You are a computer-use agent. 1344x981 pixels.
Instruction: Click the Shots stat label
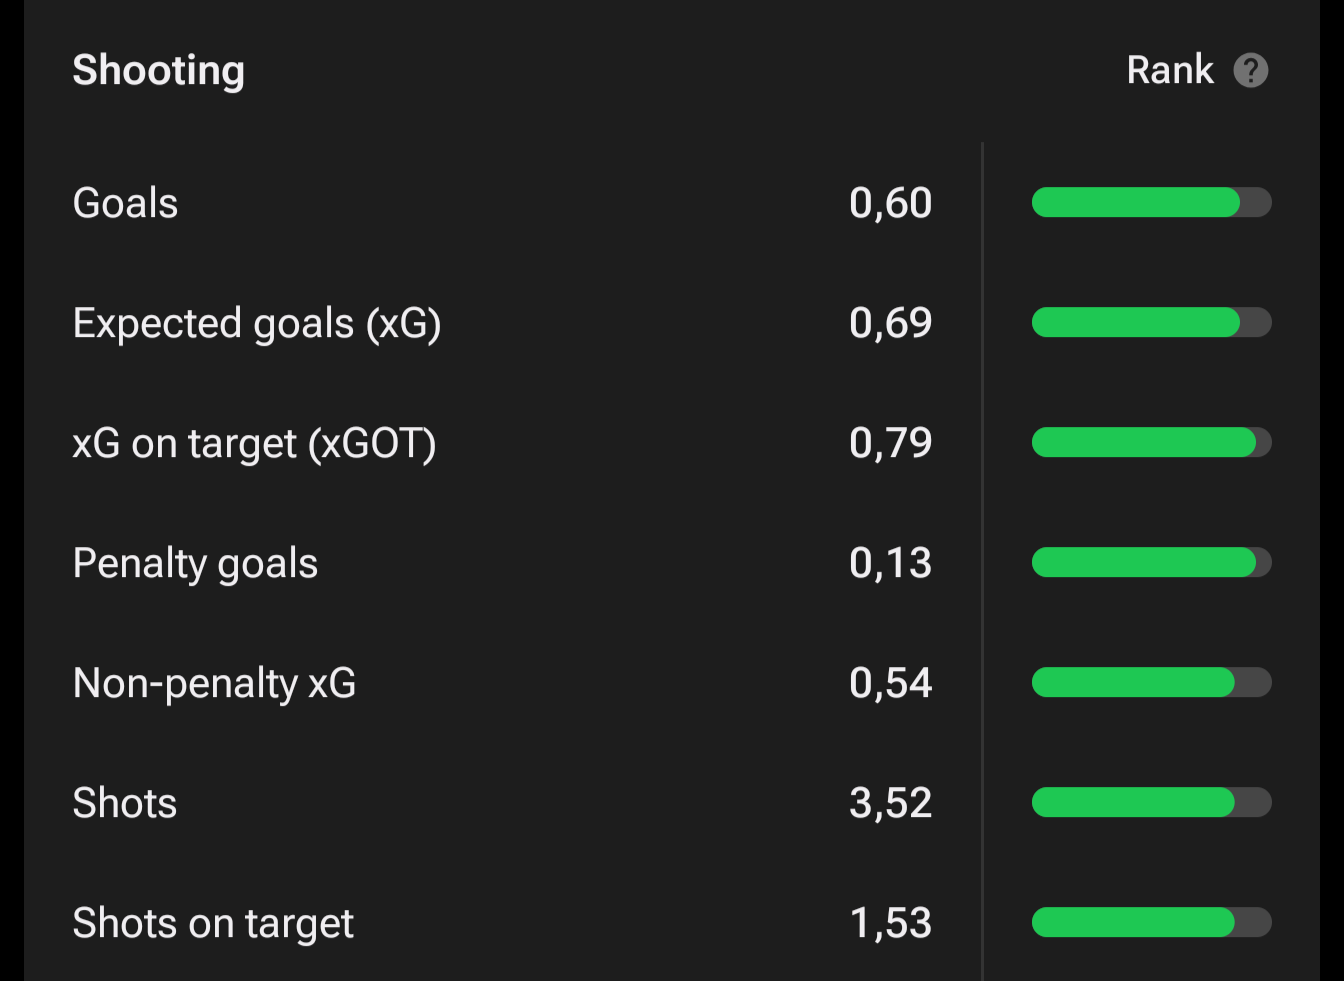(x=125, y=803)
